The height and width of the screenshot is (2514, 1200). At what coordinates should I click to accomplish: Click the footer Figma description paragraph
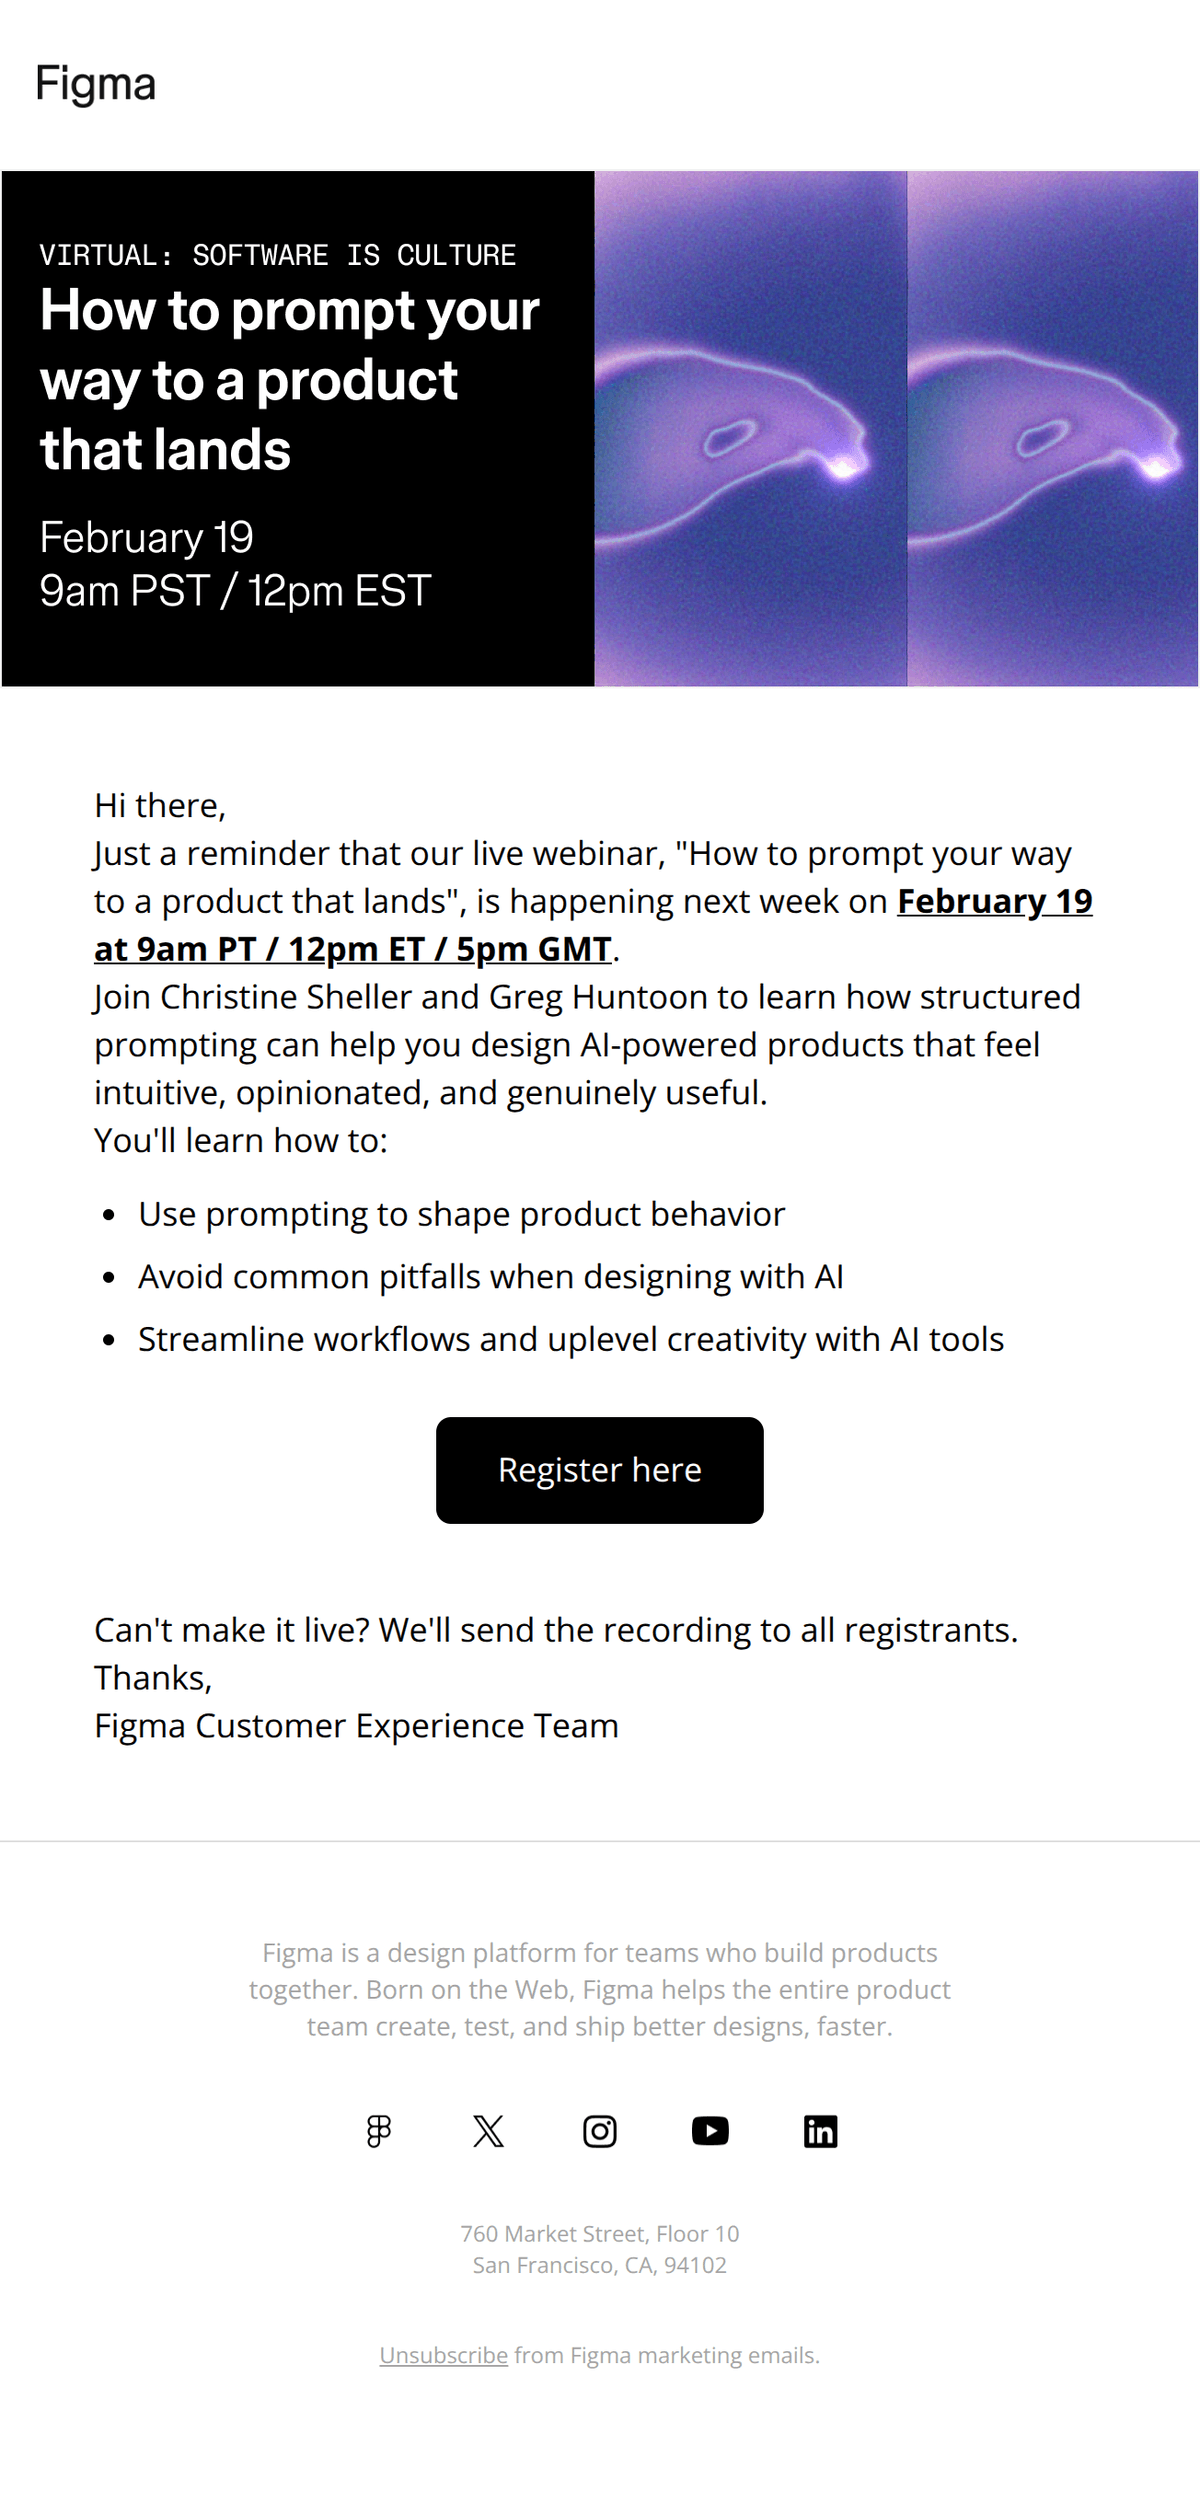[600, 1990]
